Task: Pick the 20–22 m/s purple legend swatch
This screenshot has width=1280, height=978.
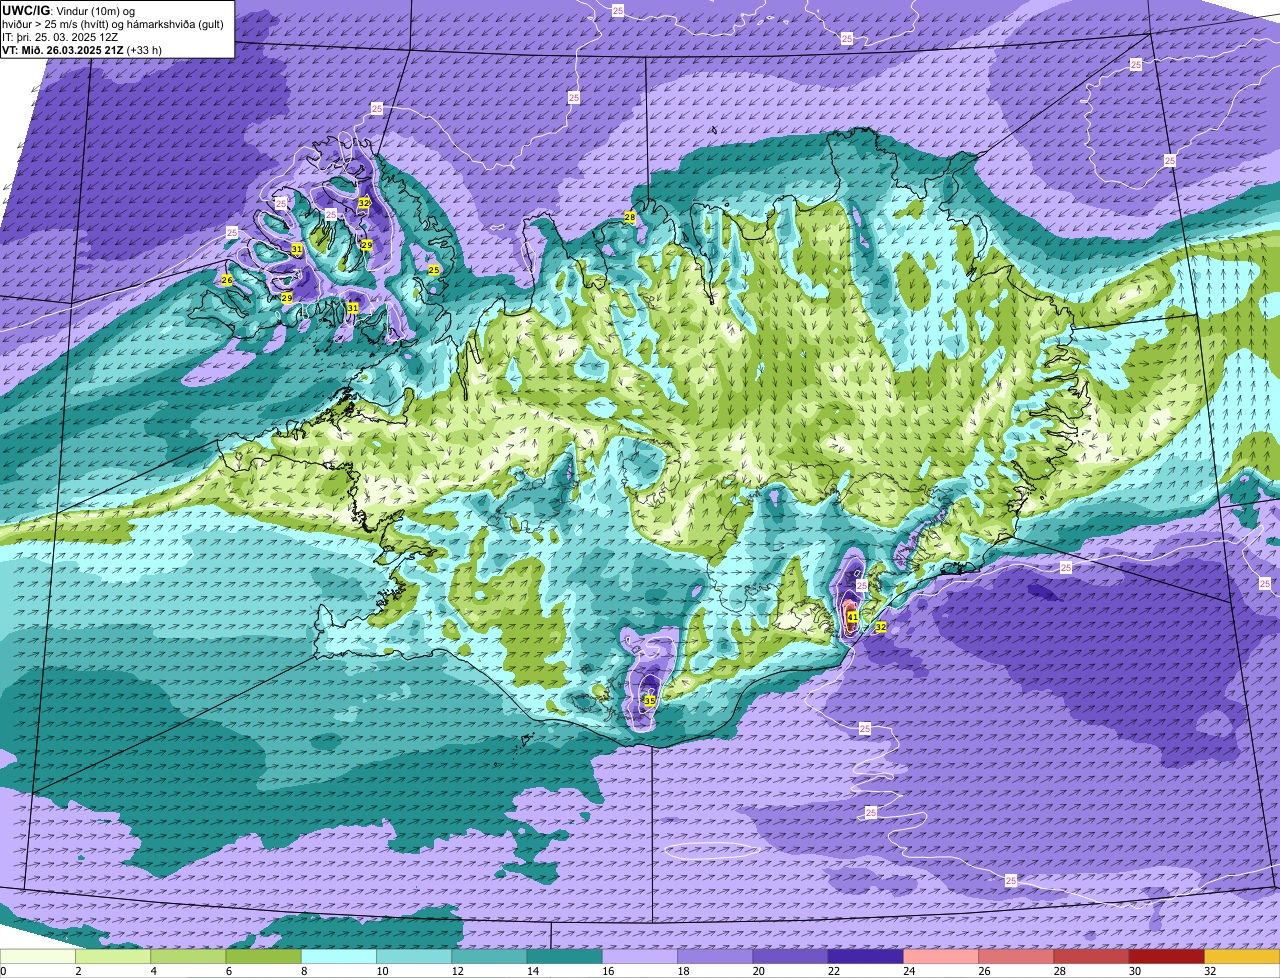Action: click(x=790, y=956)
